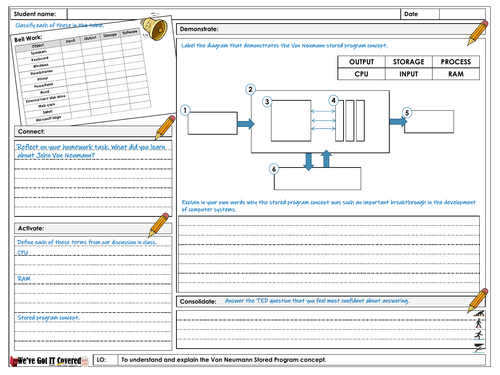Click the empty label box numbered 5
The width and height of the screenshot is (500, 375).
(x=429, y=122)
